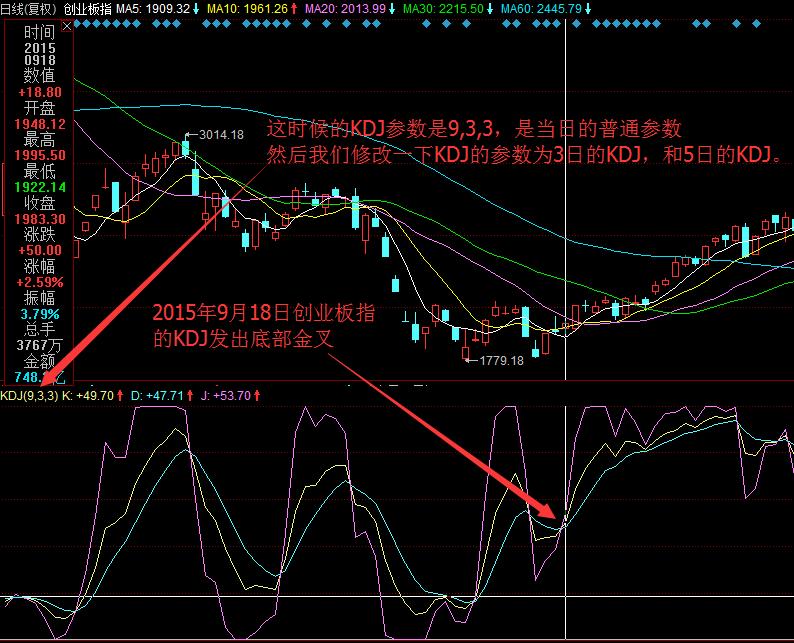Click the date value 0918 in info panel

pyautogui.click(x=40, y=60)
